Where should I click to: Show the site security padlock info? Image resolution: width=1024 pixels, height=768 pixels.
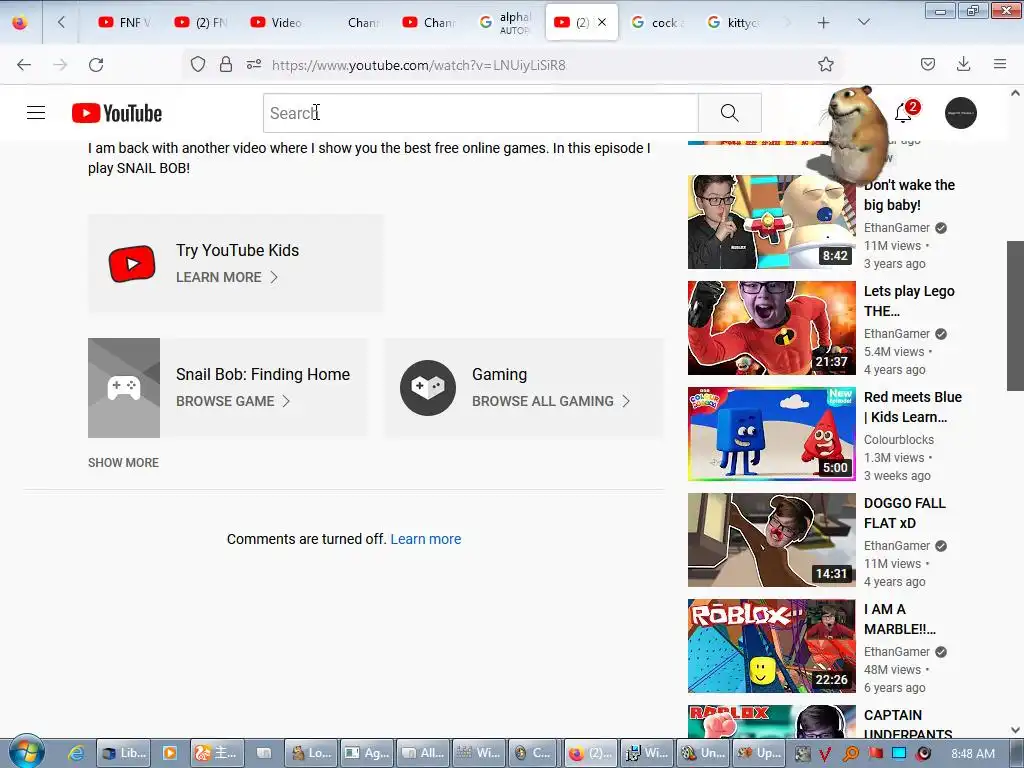(x=226, y=64)
